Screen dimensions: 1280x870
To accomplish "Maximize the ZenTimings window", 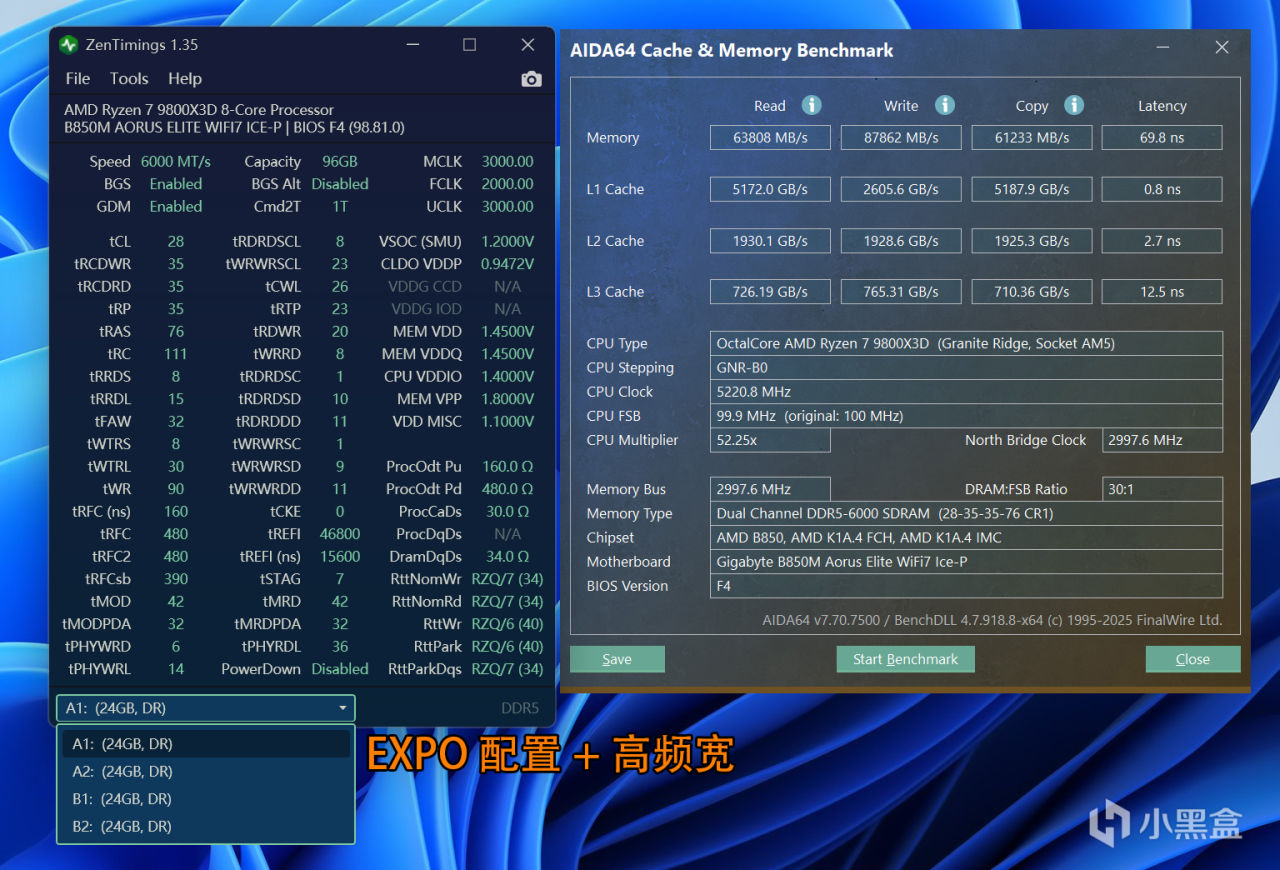I will click(x=469, y=45).
